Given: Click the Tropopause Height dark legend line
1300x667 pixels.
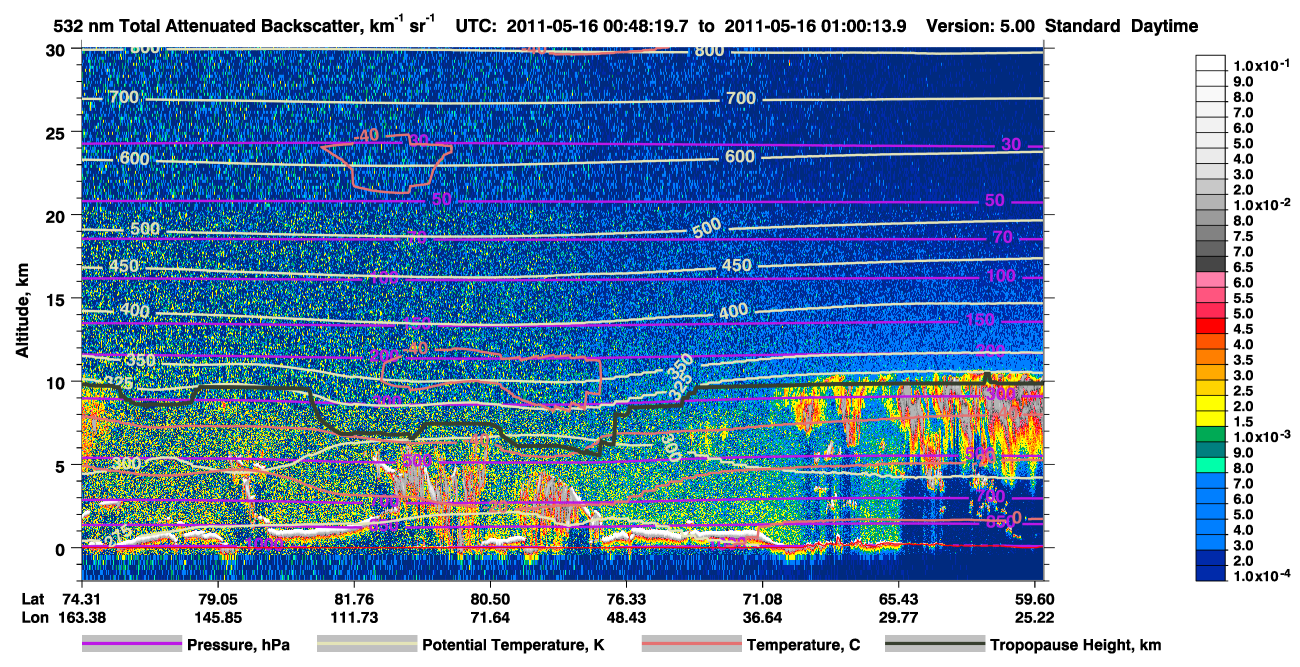Looking at the screenshot, I should [x=935, y=645].
